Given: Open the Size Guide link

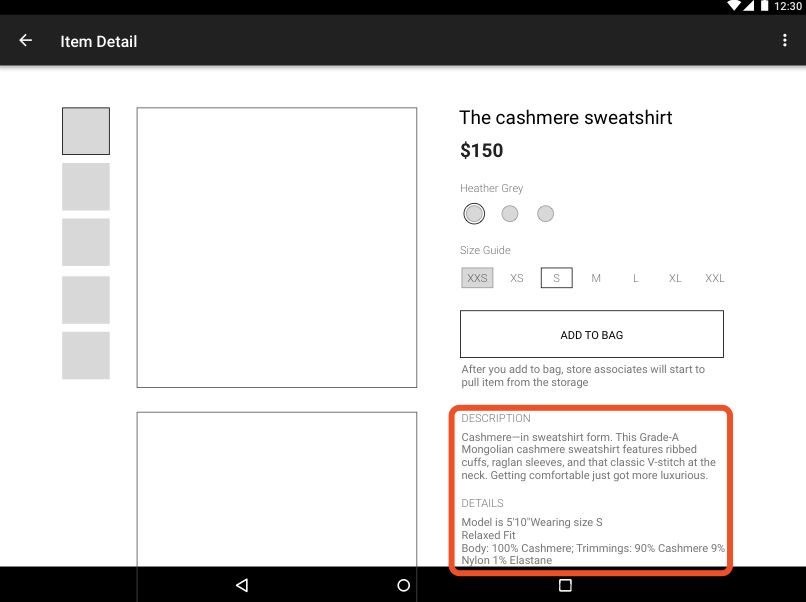Looking at the screenshot, I should click(x=485, y=250).
